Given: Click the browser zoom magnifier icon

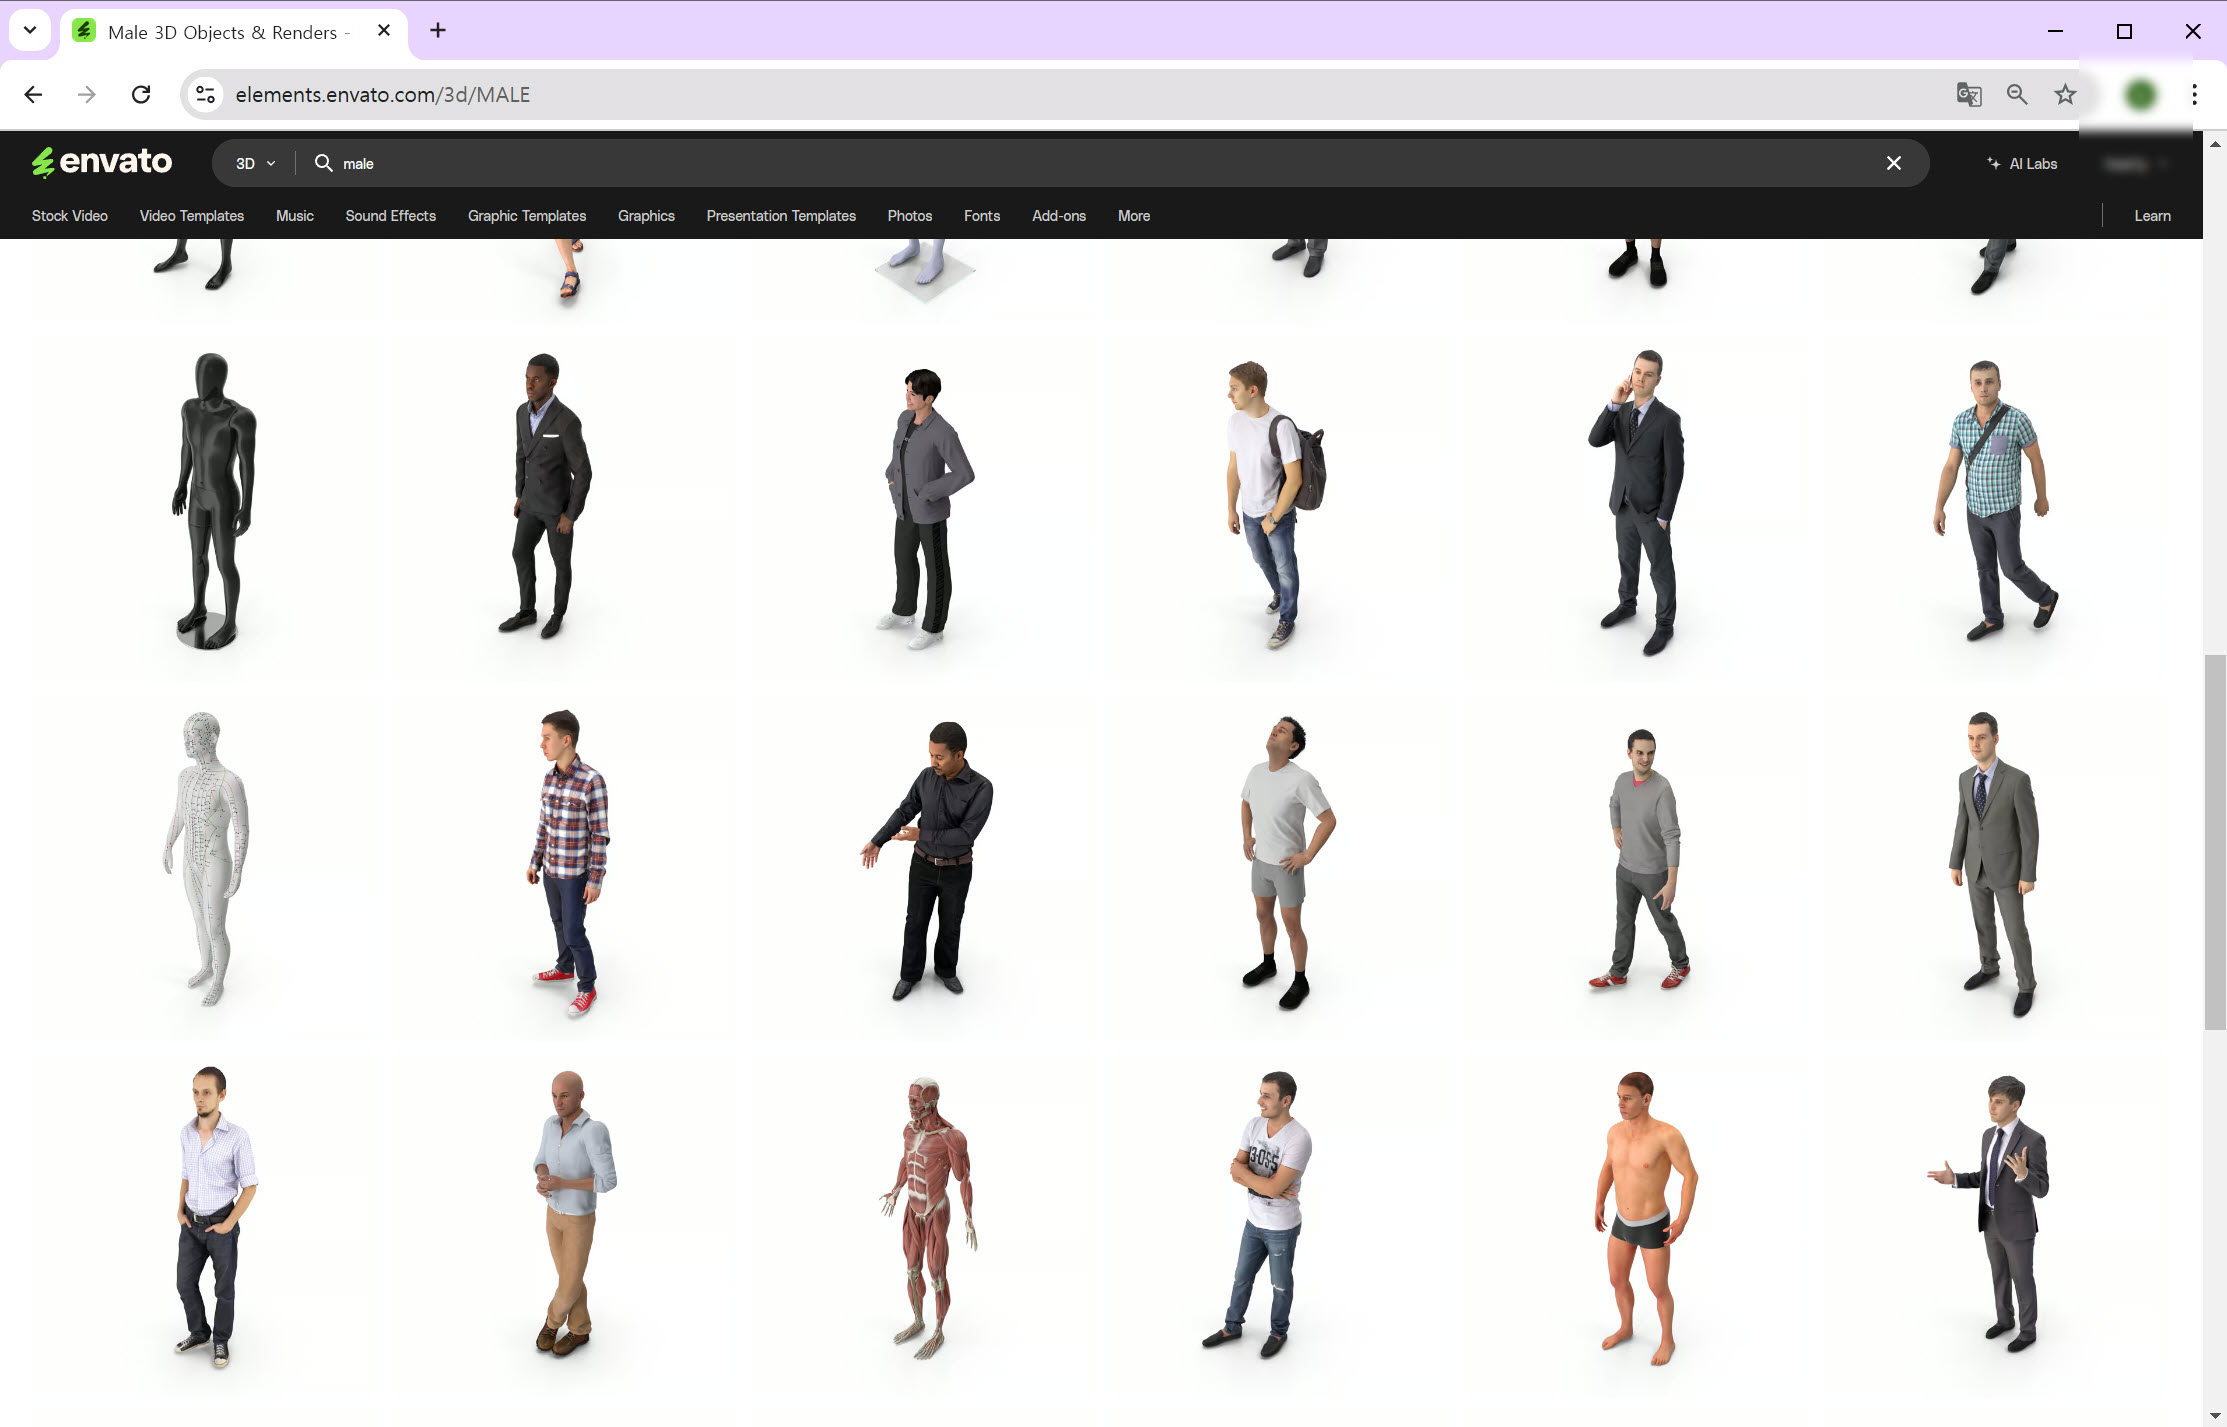Looking at the screenshot, I should pyautogui.click(x=2017, y=95).
